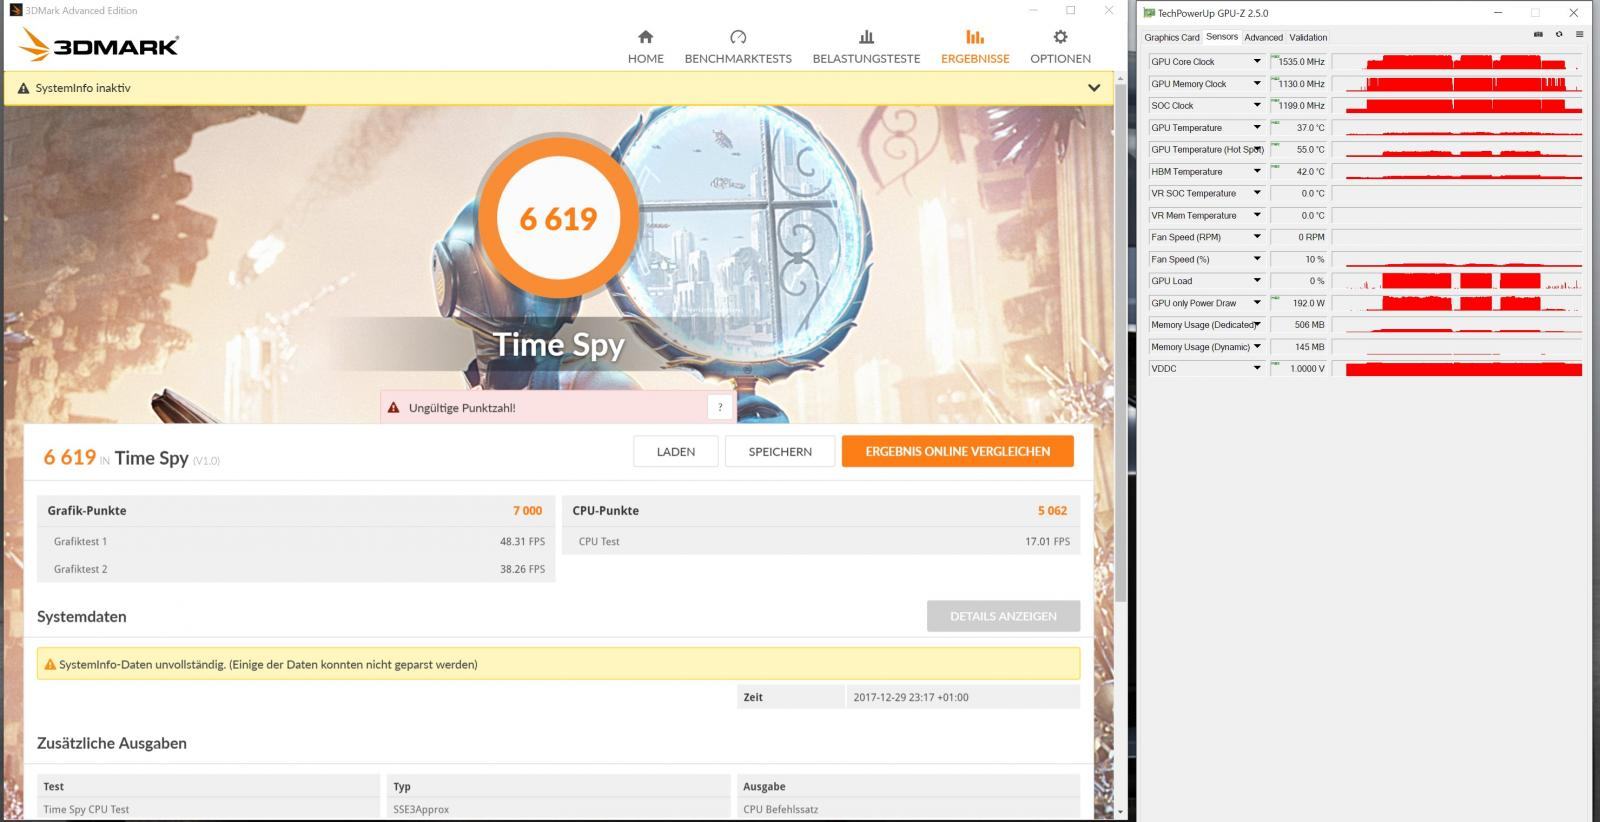Click the GPU-Z title bar app icon
This screenshot has width=1600, height=822.
click(x=1149, y=13)
